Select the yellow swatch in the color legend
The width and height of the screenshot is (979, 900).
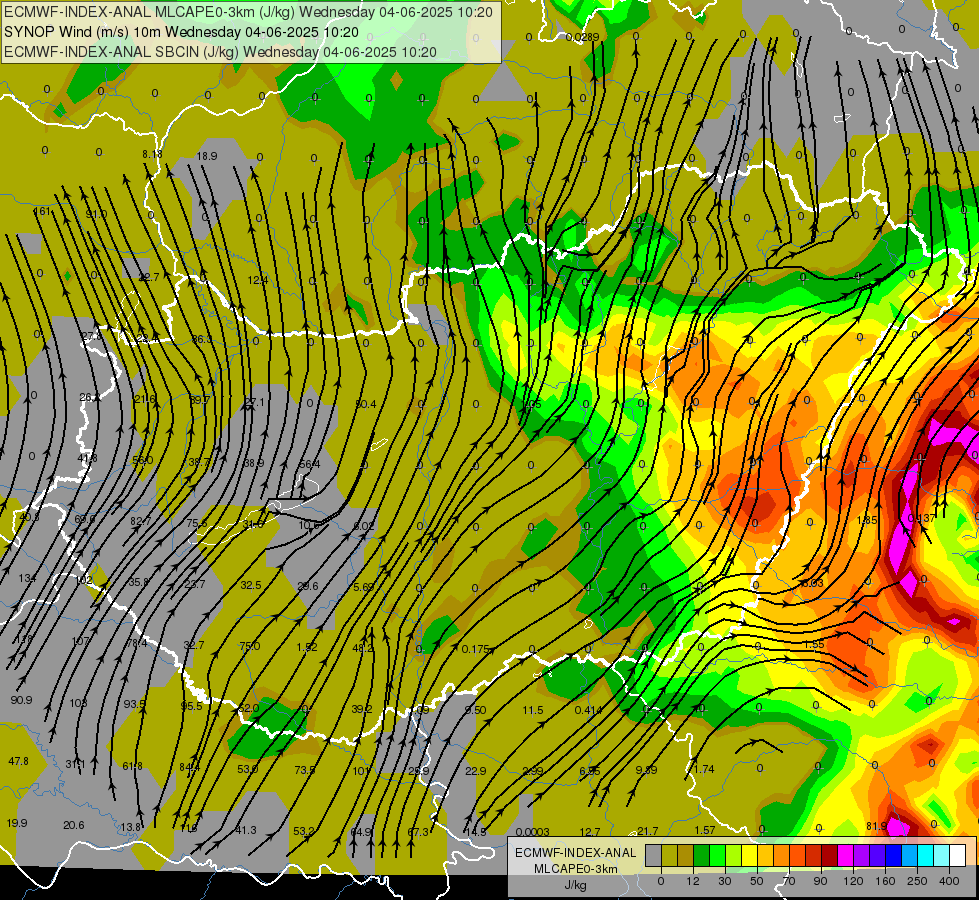pyautogui.click(x=749, y=855)
